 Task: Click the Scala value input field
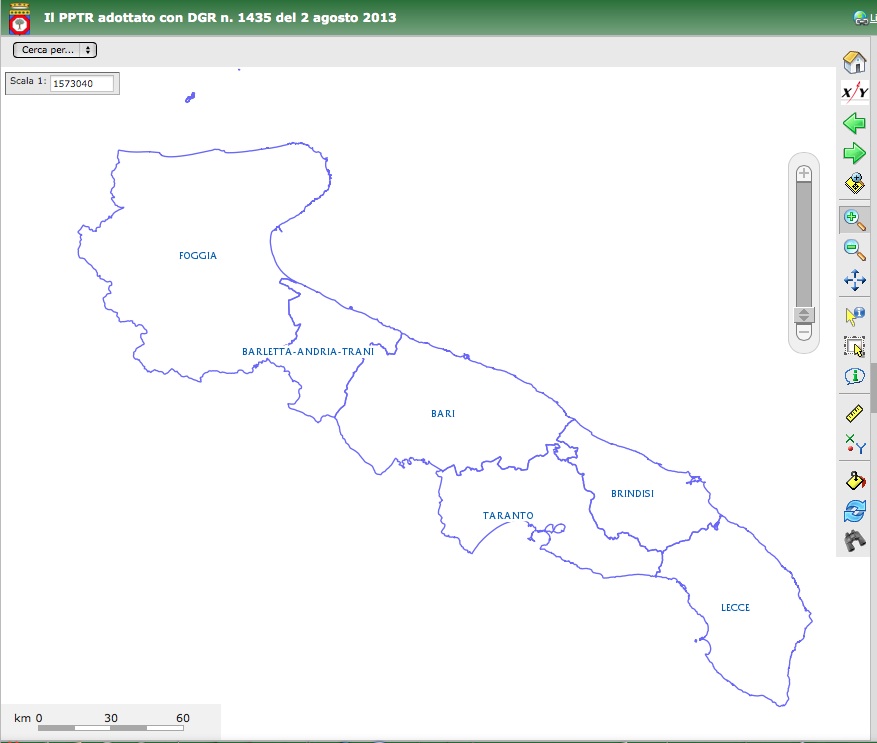[81, 84]
